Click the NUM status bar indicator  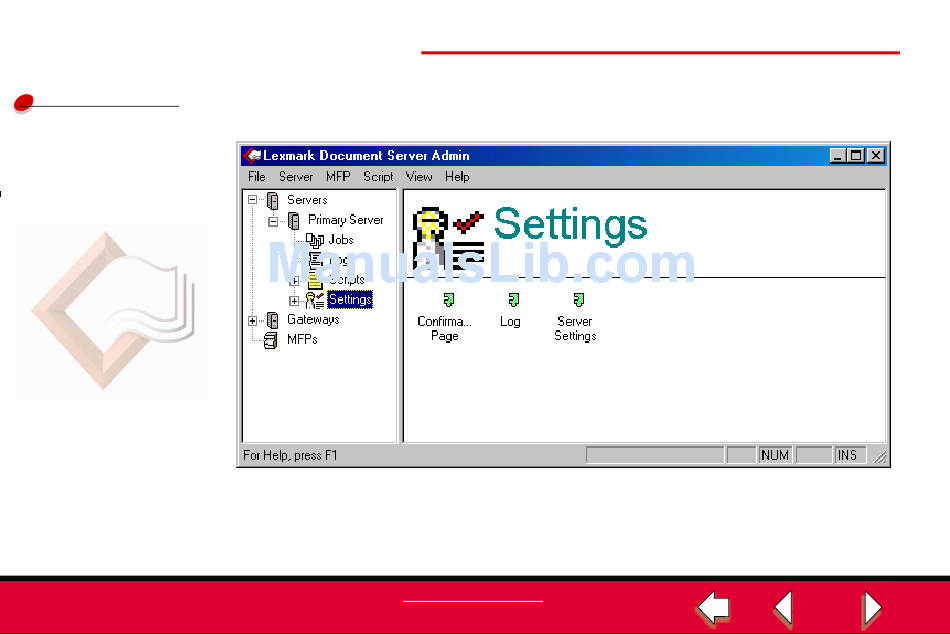tap(775, 455)
